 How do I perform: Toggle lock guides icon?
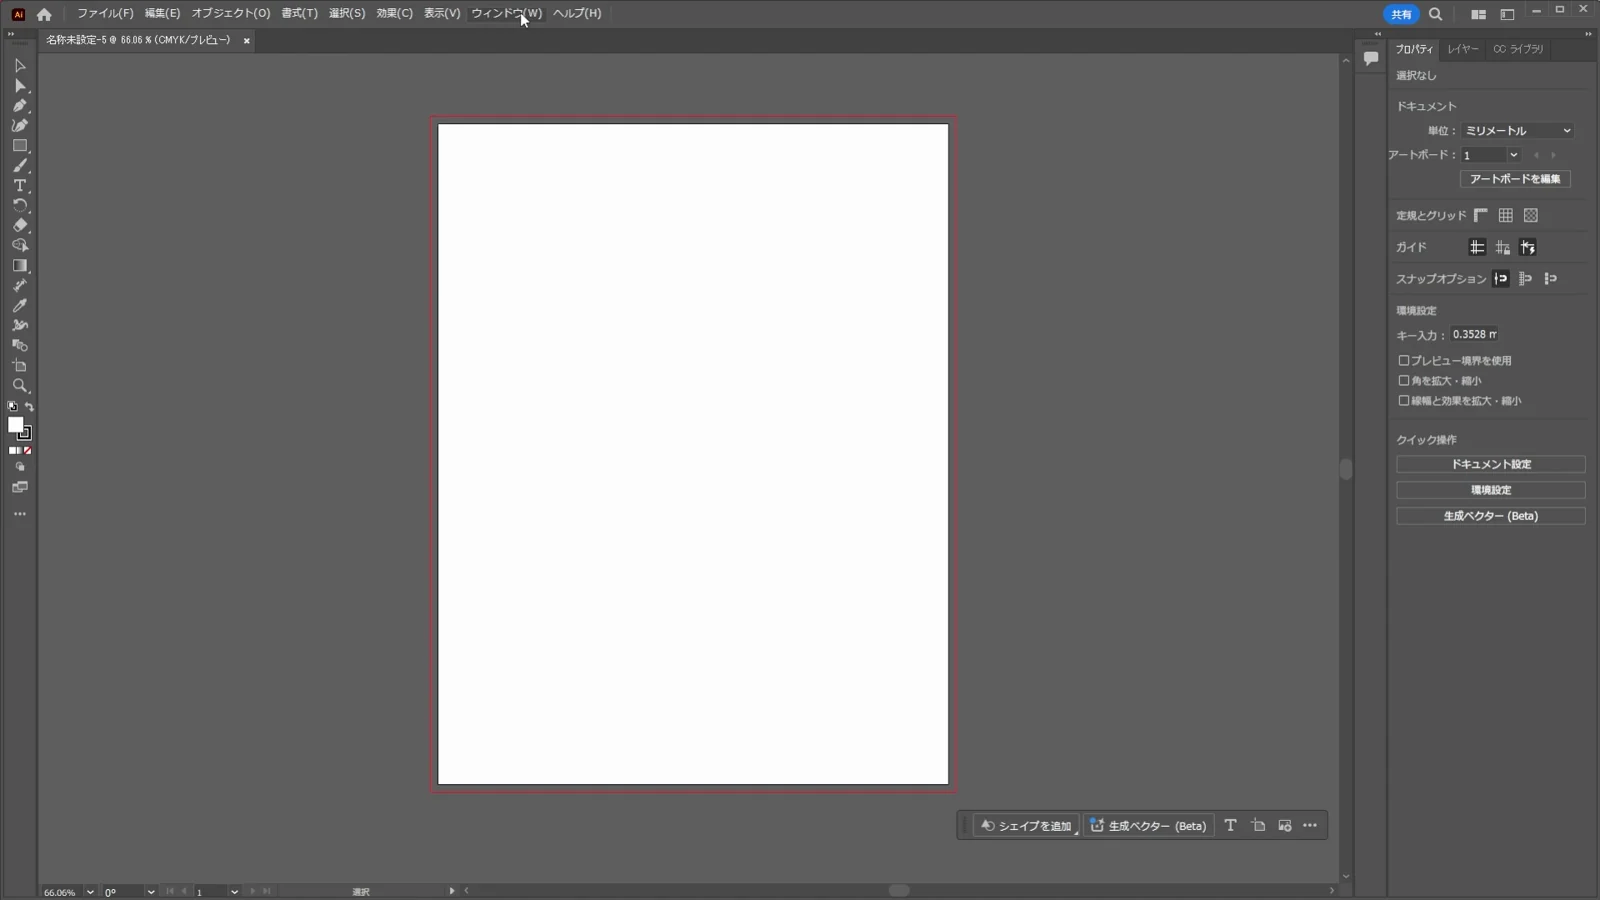coord(1502,247)
